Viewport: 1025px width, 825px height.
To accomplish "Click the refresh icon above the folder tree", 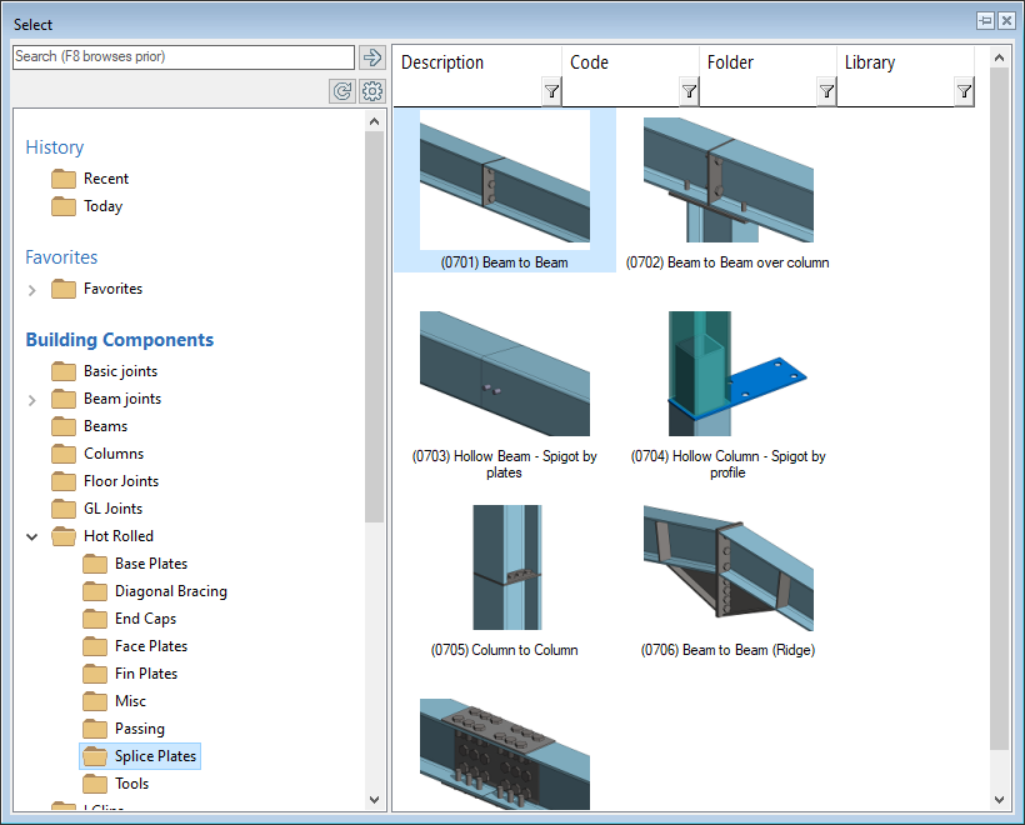I will [x=340, y=91].
